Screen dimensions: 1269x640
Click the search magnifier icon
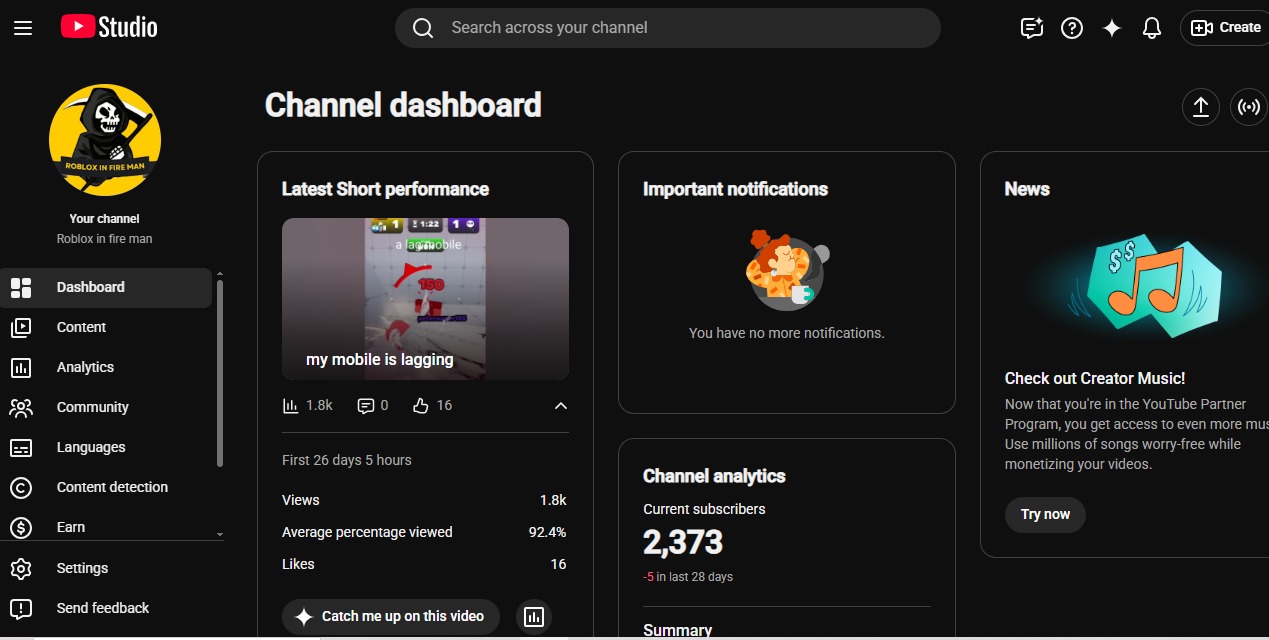click(423, 28)
